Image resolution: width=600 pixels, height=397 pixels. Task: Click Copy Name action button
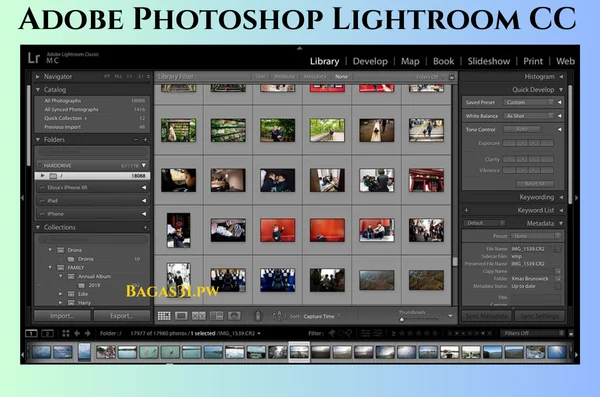pyautogui.click(x=558, y=271)
